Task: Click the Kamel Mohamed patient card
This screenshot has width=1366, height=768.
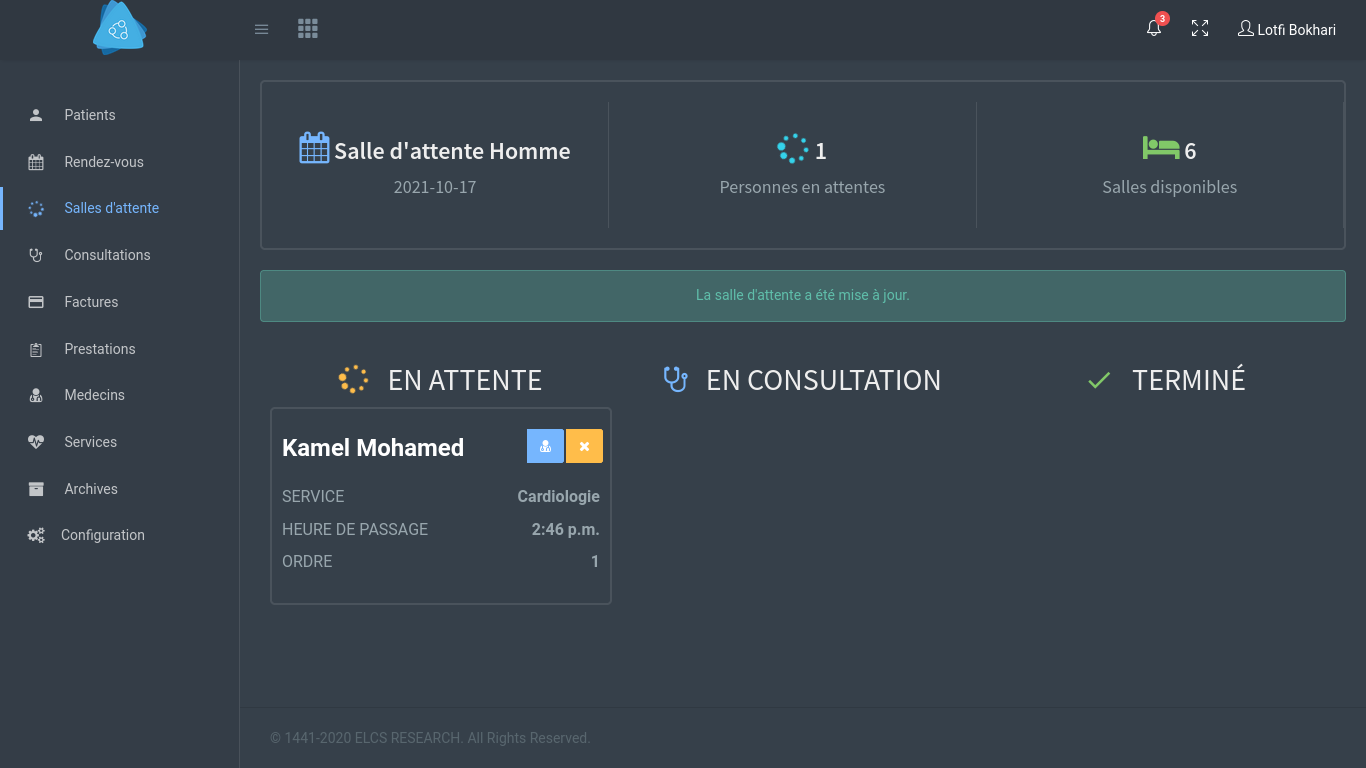Action: tap(441, 506)
